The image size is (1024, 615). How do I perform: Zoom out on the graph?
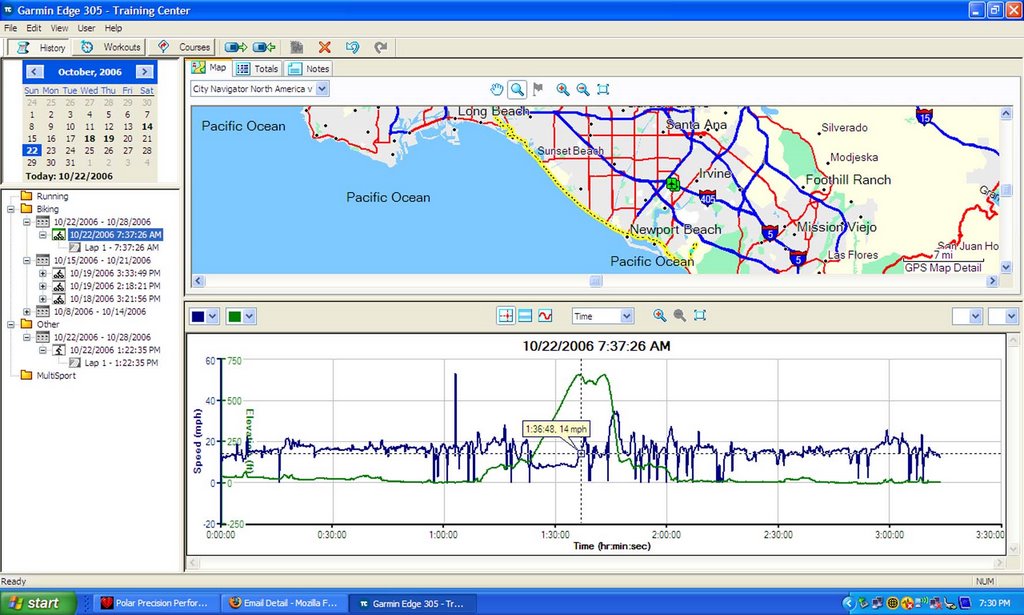(x=679, y=315)
